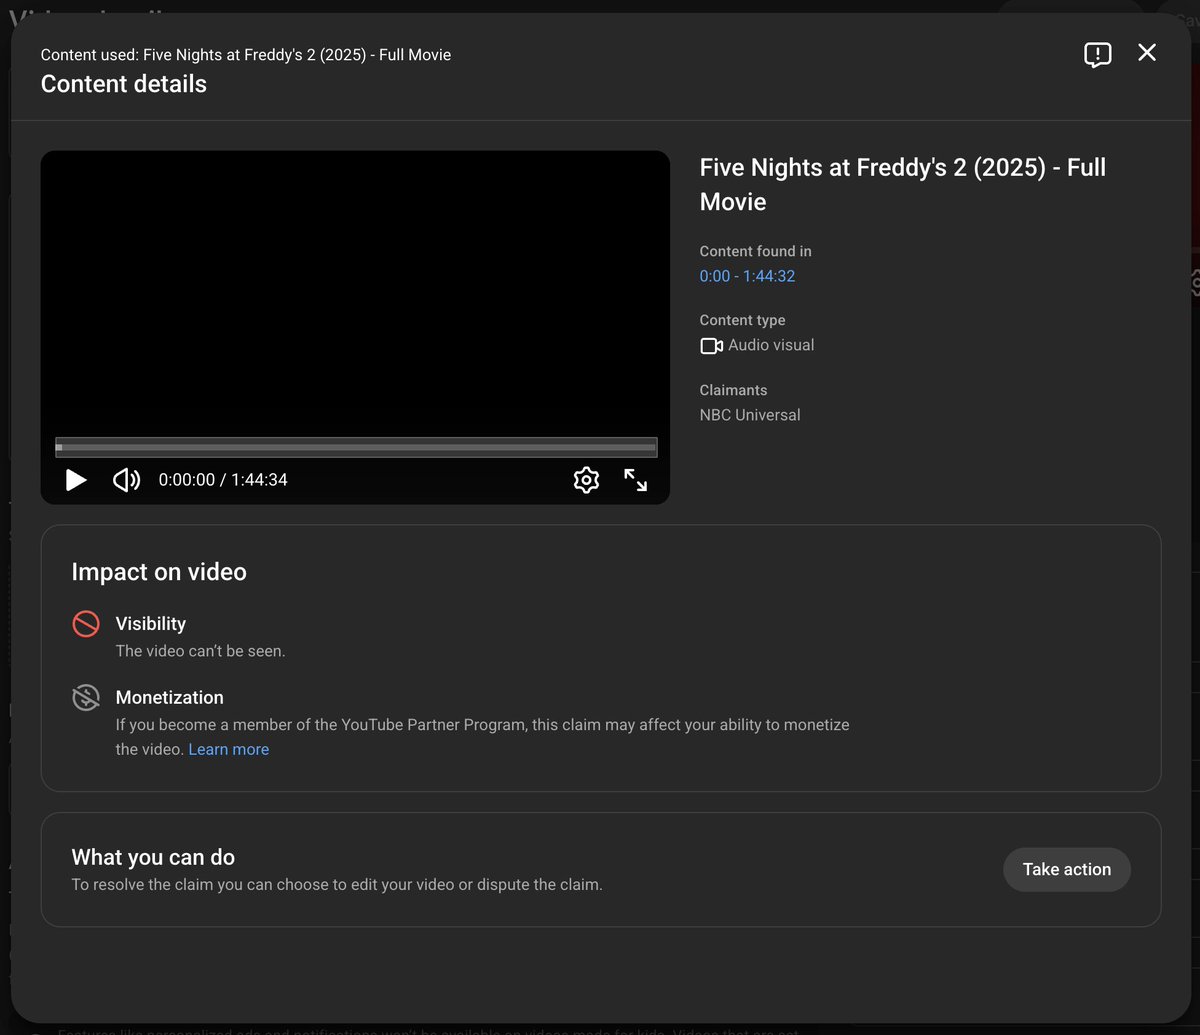Click the Content details header title

point(124,84)
